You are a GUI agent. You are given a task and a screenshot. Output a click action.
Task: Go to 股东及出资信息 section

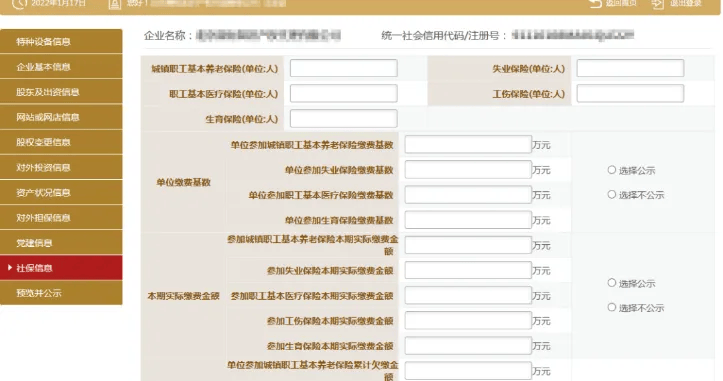pyautogui.click(x=61, y=92)
